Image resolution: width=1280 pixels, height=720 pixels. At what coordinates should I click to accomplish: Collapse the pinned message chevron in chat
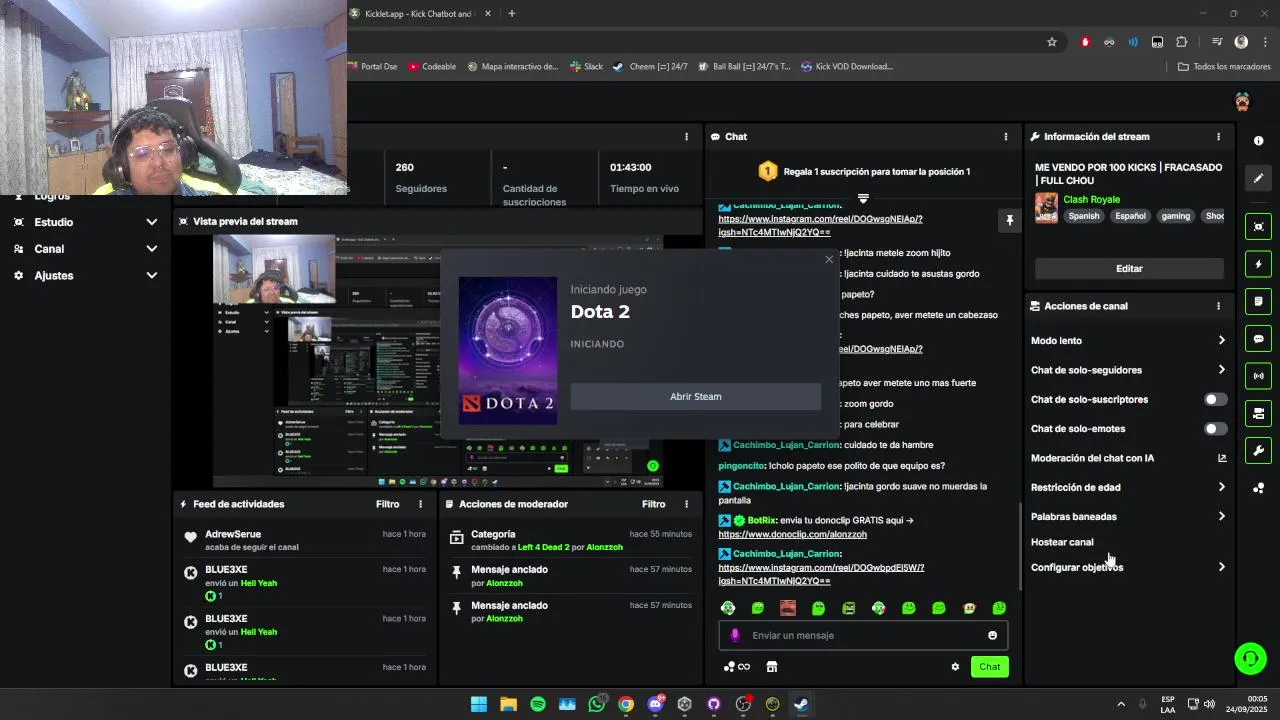click(x=863, y=199)
